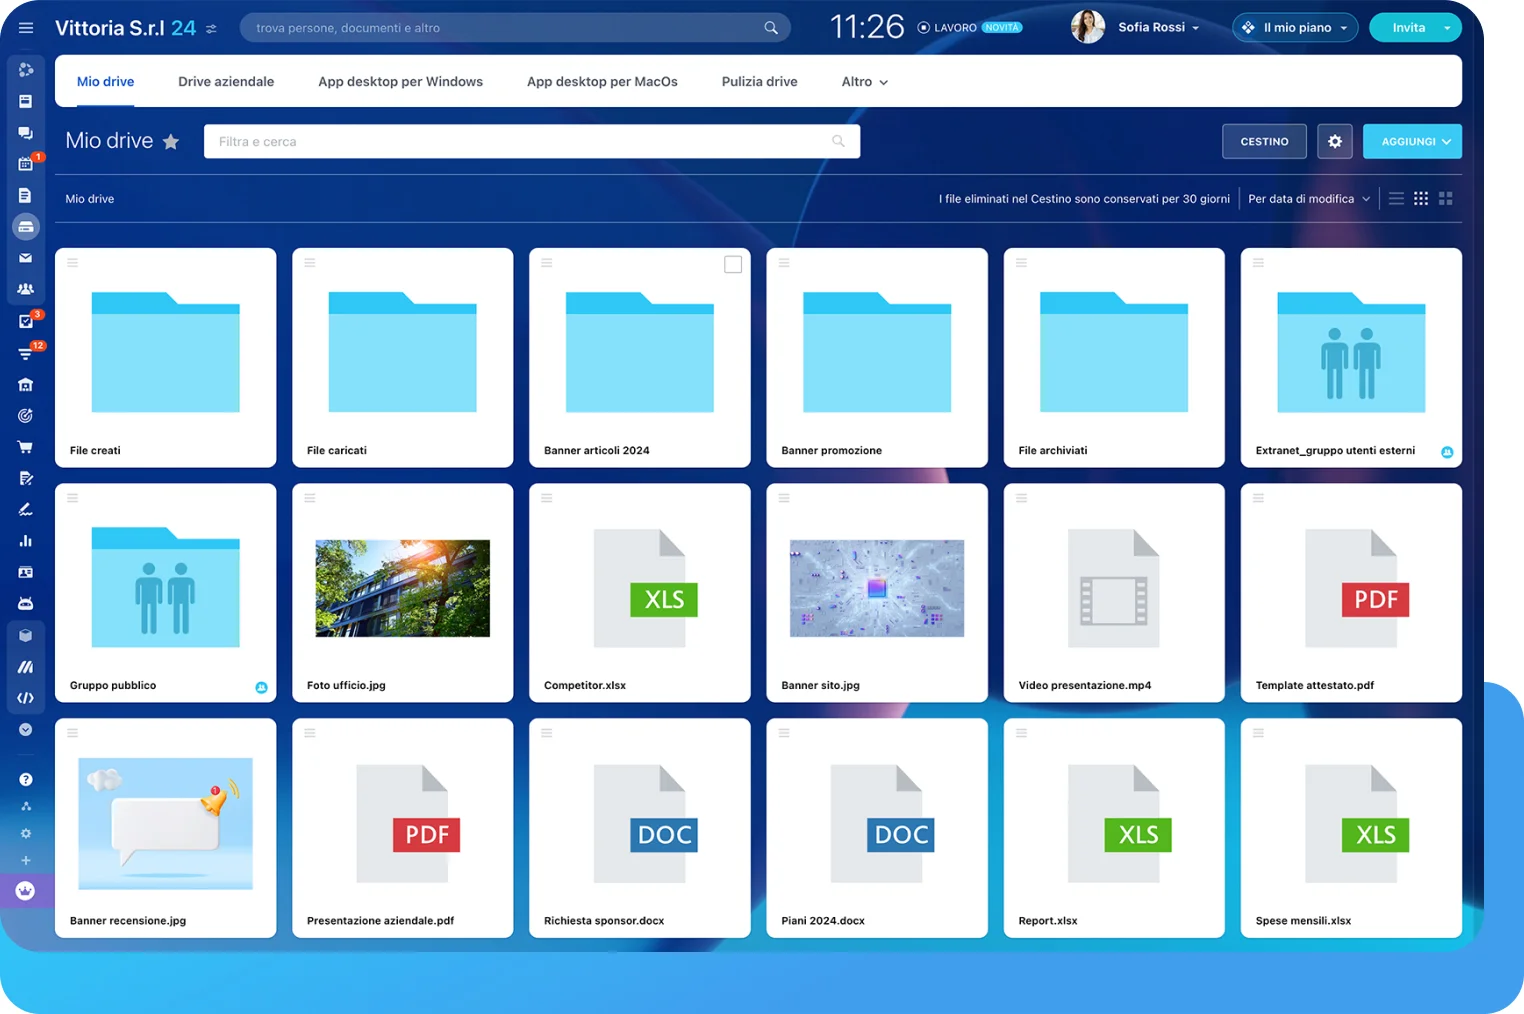Expand the Per data di modifica sort dropdown
The width and height of the screenshot is (1524, 1014).
coord(1308,199)
